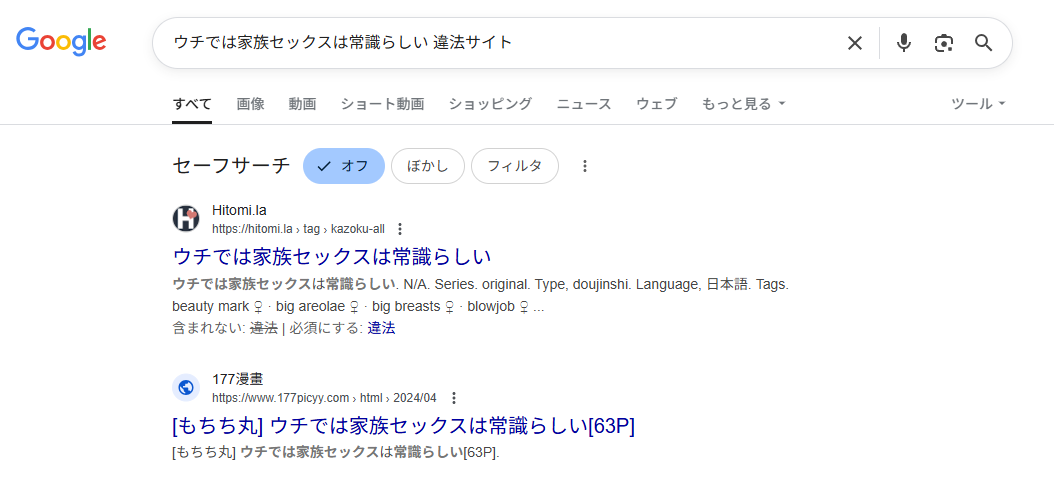Select the すべて tab
The image size is (1054, 478).
(192, 104)
